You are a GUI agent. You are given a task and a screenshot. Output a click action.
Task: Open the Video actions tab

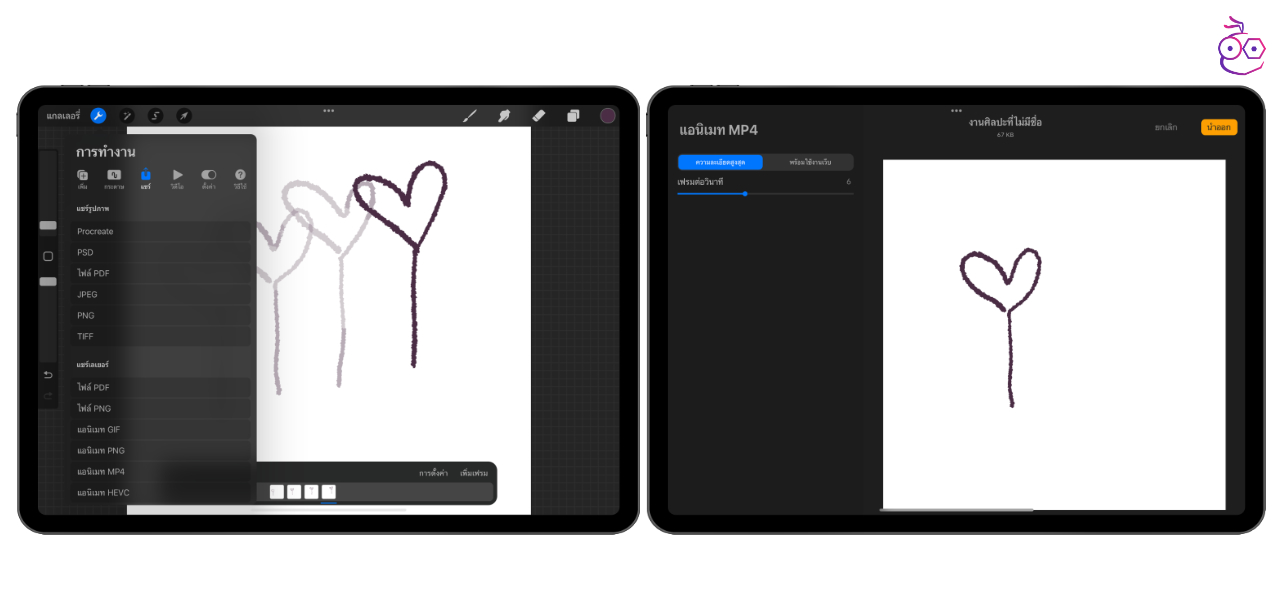coord(177,179)
